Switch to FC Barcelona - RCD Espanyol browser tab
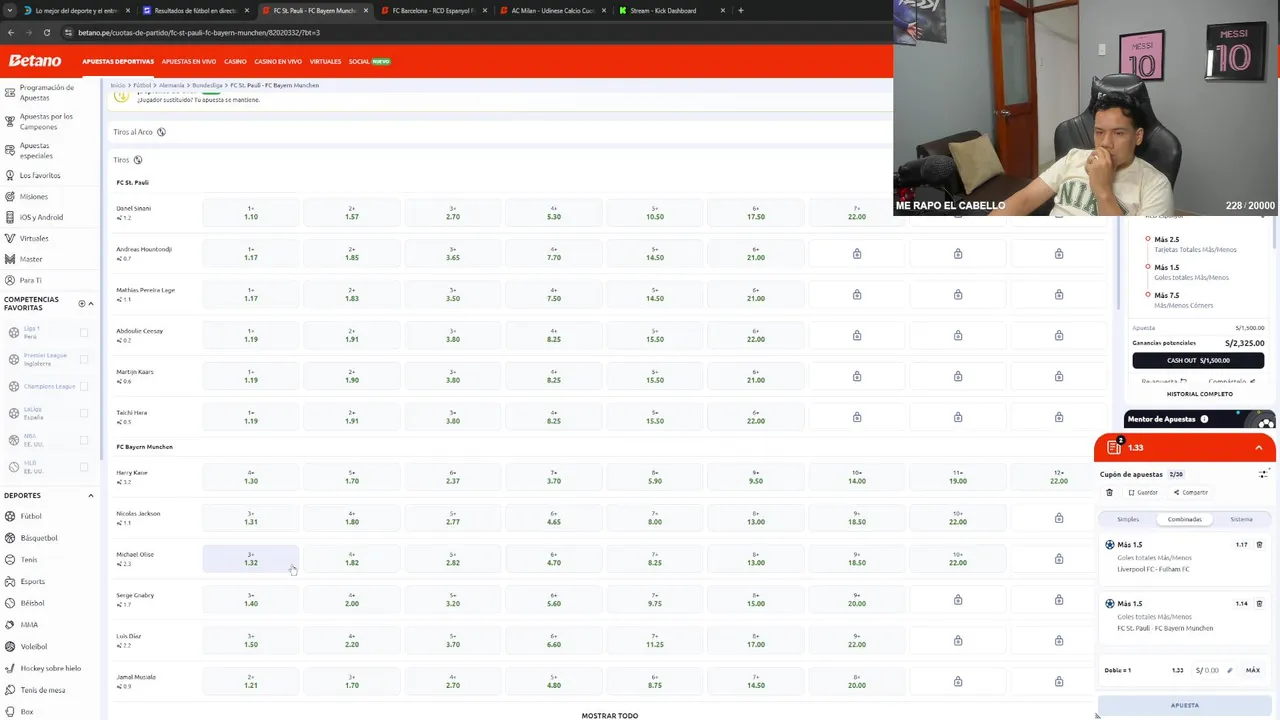Screen dimensions: 1280x720 pyautogui.click(x=434, y=10)
